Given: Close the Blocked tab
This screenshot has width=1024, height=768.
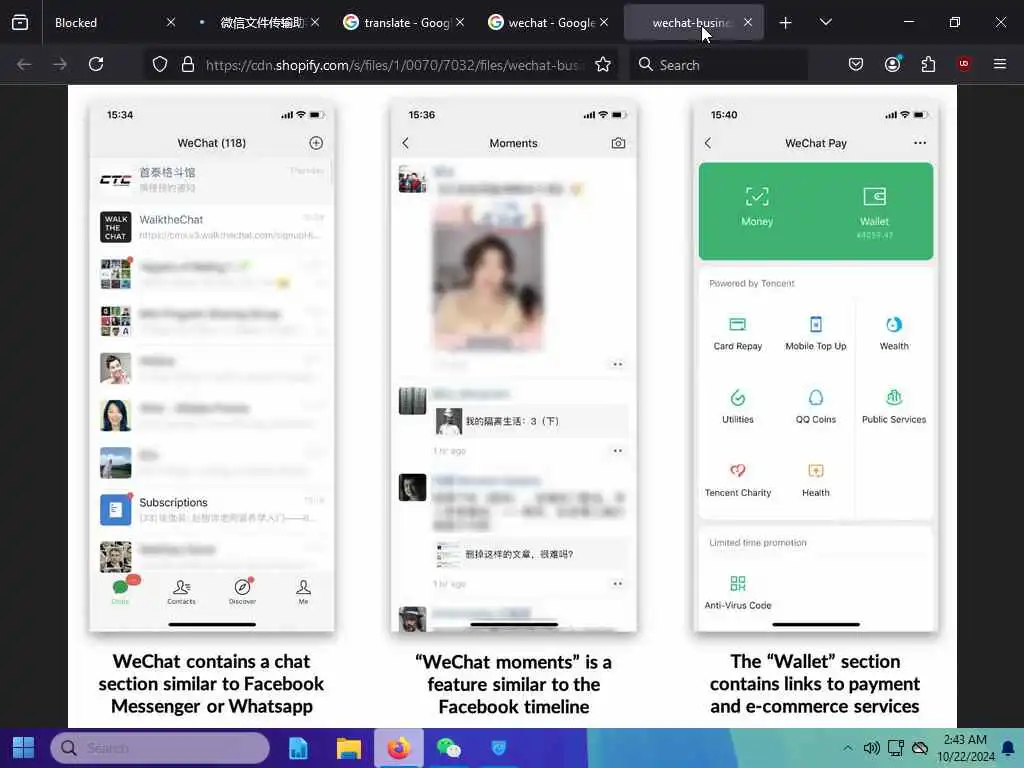Looking at the screenshot, I should (170, 23).
